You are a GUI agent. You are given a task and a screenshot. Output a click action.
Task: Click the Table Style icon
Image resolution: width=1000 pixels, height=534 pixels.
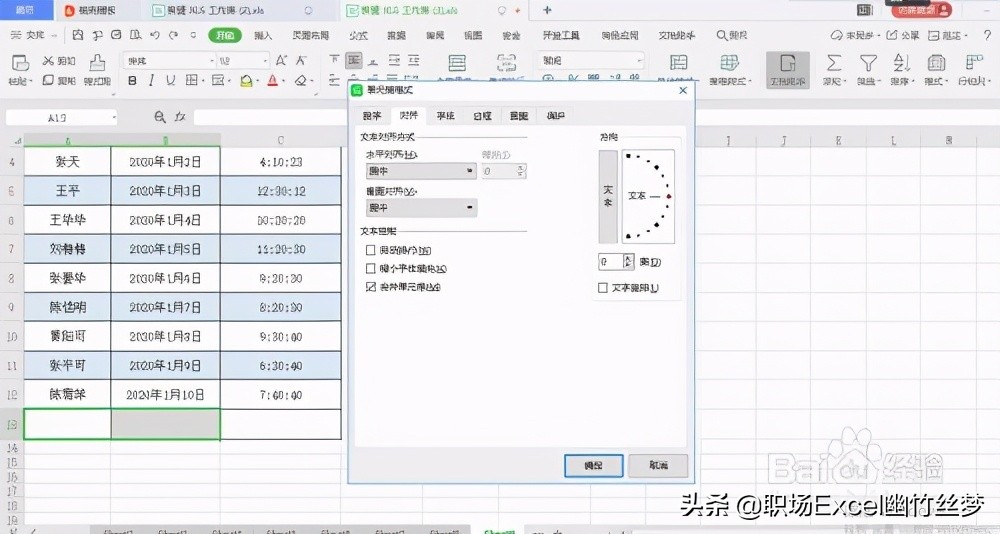pos(730,63)
